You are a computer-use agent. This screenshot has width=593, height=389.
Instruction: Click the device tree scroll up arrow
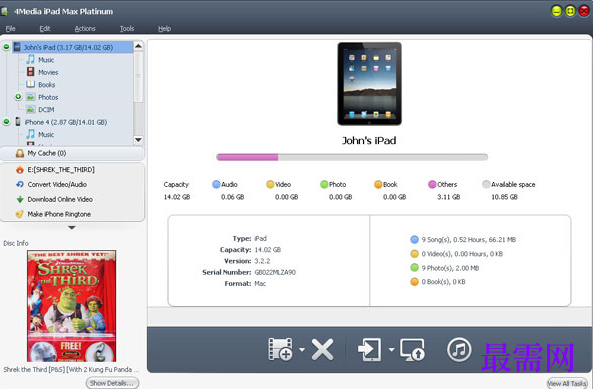pos(138,46)
